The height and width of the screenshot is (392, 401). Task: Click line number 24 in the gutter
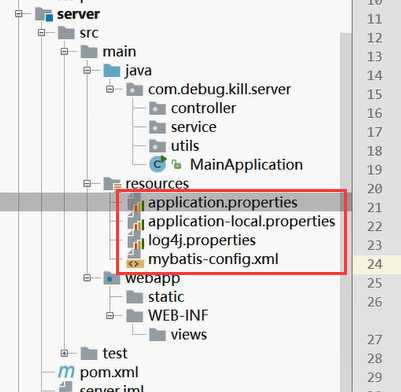375,264
